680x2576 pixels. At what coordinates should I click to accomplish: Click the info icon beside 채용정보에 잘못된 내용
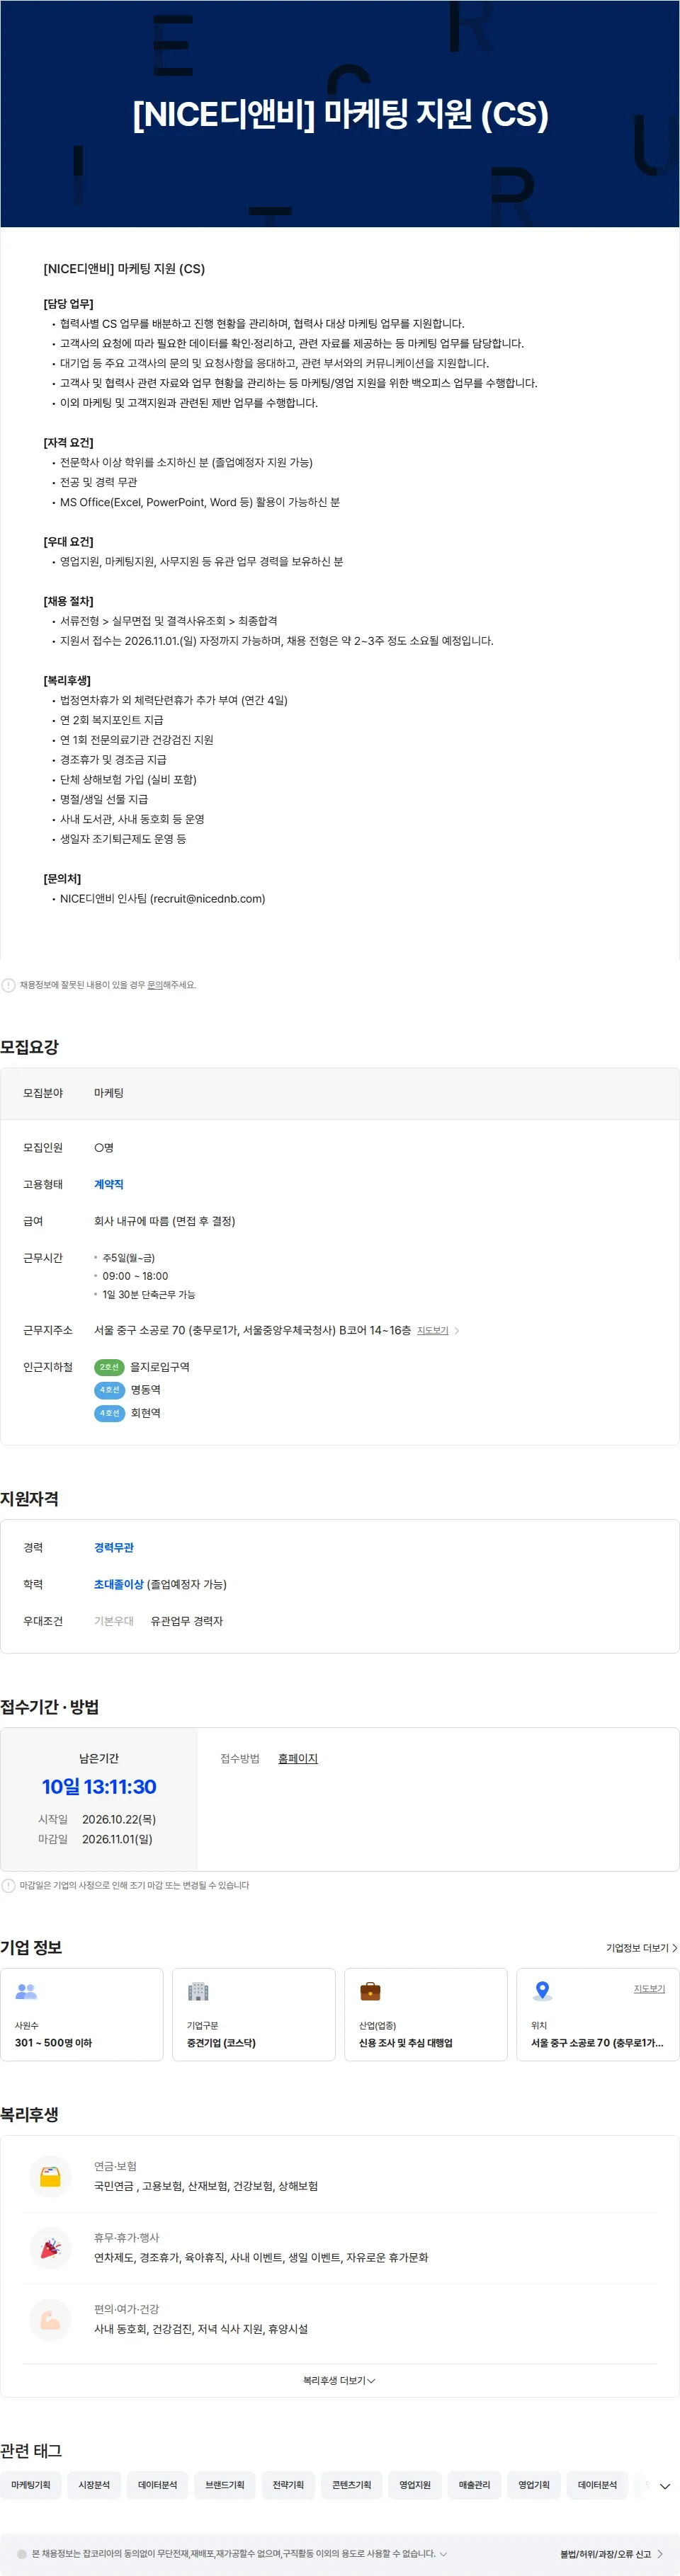(x=9, y=985)
